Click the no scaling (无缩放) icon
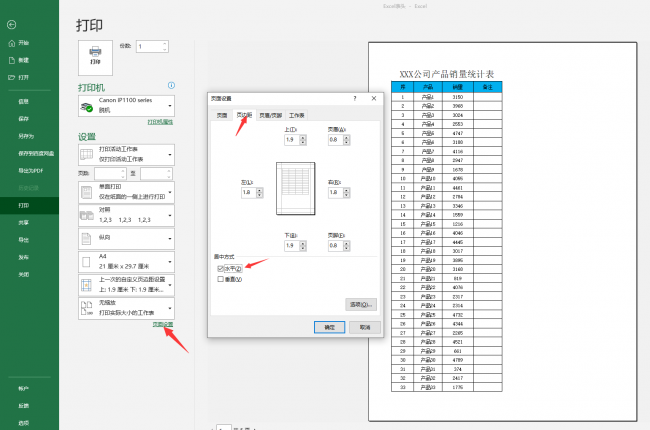The height and width of the screenshot is (430, 650). 87,308
